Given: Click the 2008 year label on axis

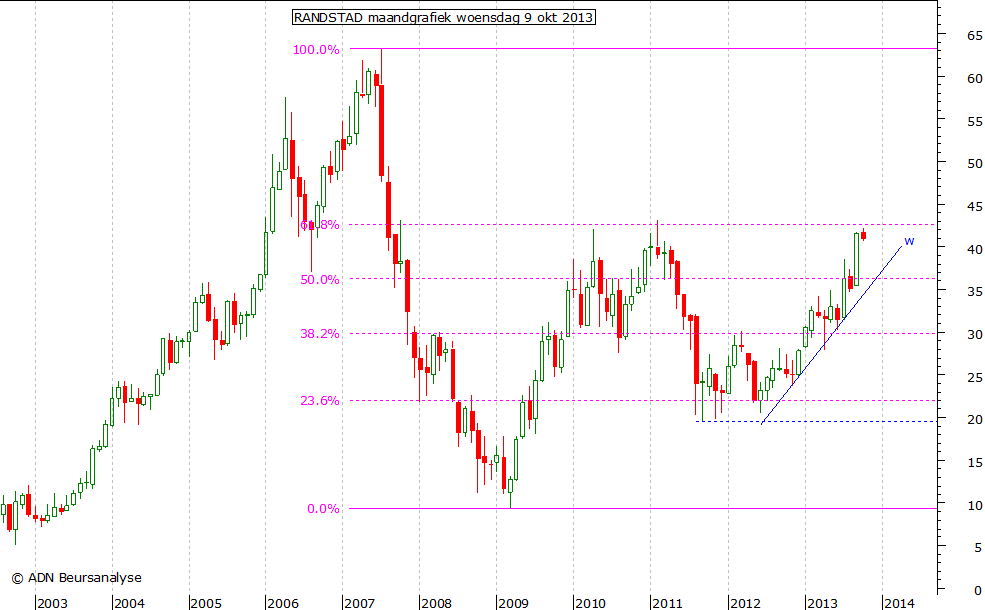Looking at the screenshot, I should [x=437, y=604].
